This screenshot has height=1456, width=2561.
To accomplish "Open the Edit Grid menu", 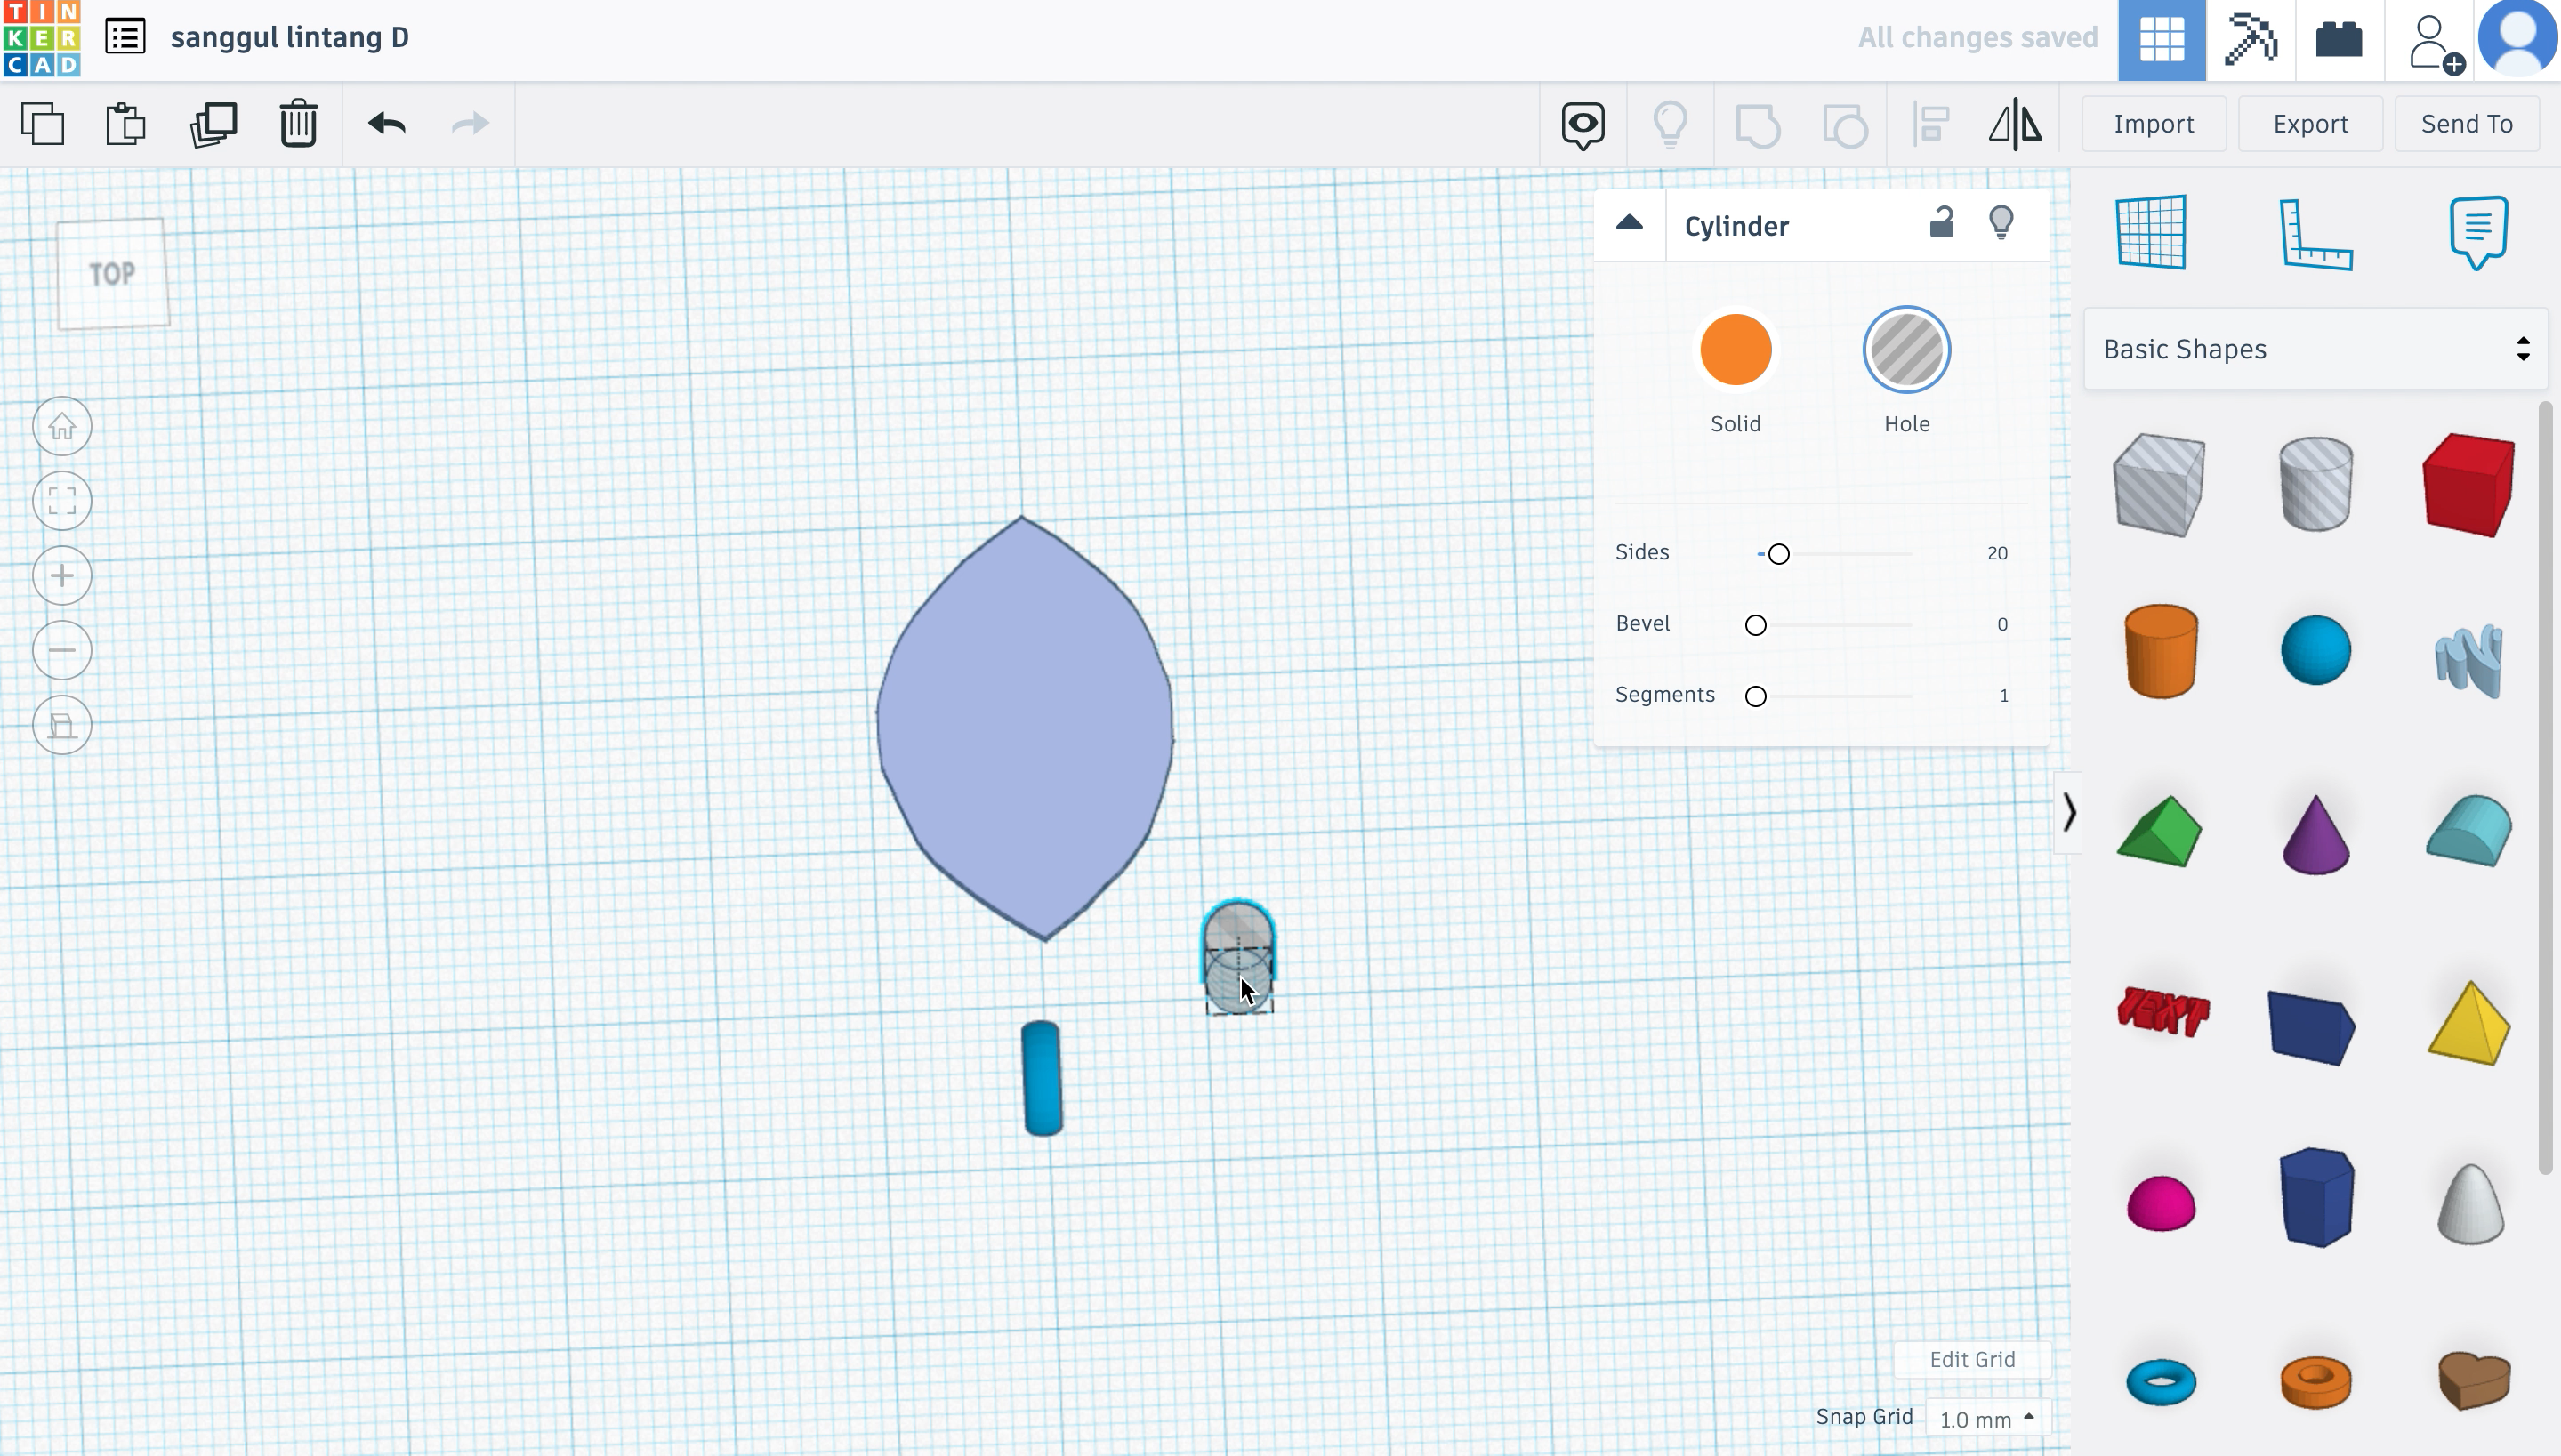I will (1972, 1359).
